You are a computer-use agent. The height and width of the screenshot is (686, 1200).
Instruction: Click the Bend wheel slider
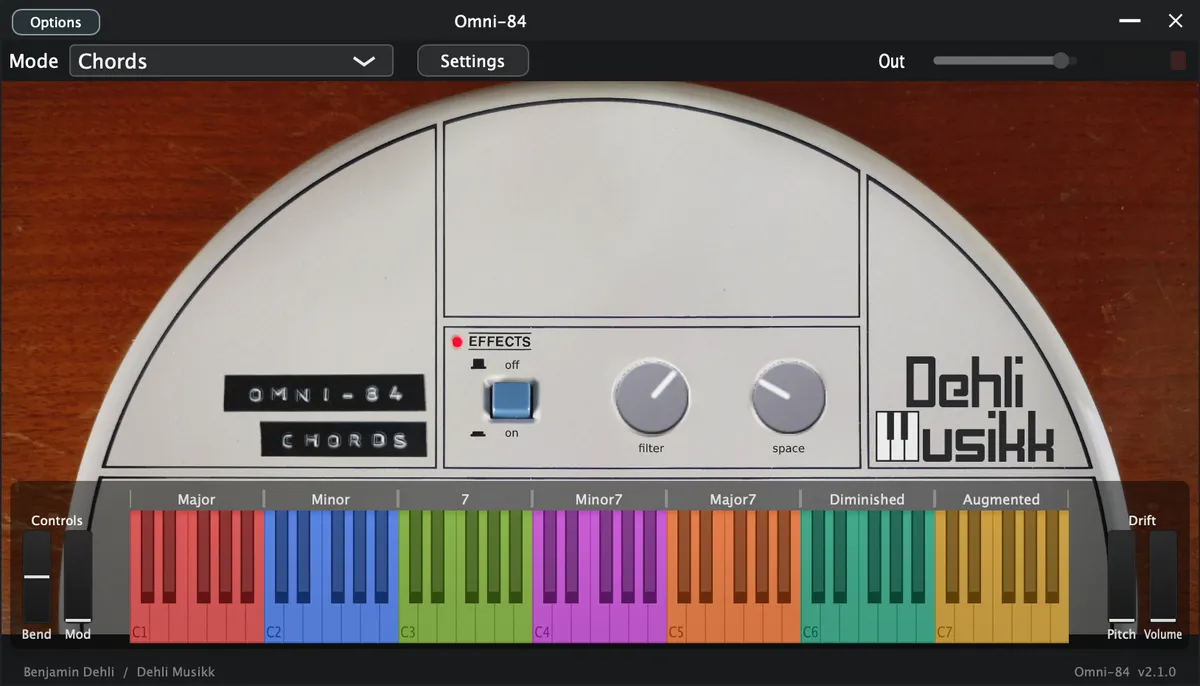click(37, 577)
